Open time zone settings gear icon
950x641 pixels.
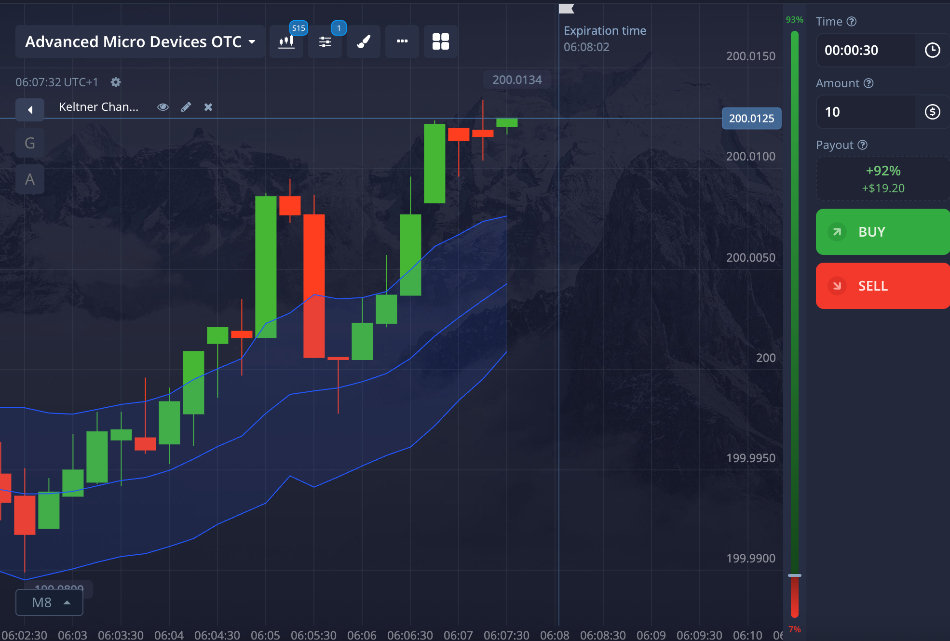click(116, 82)
